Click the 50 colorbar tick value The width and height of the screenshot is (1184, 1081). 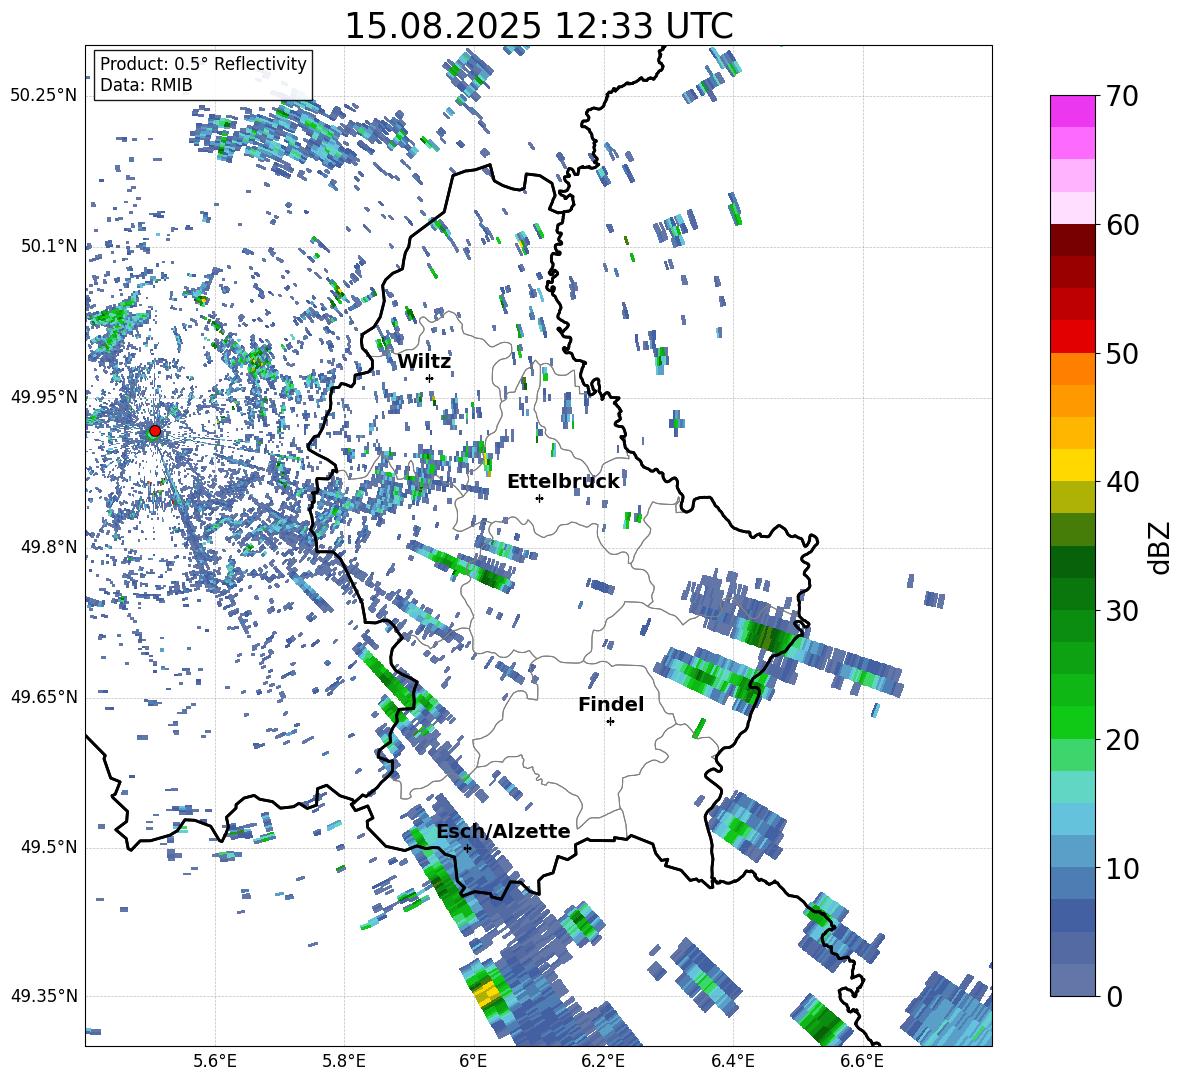pos(1122,354)
